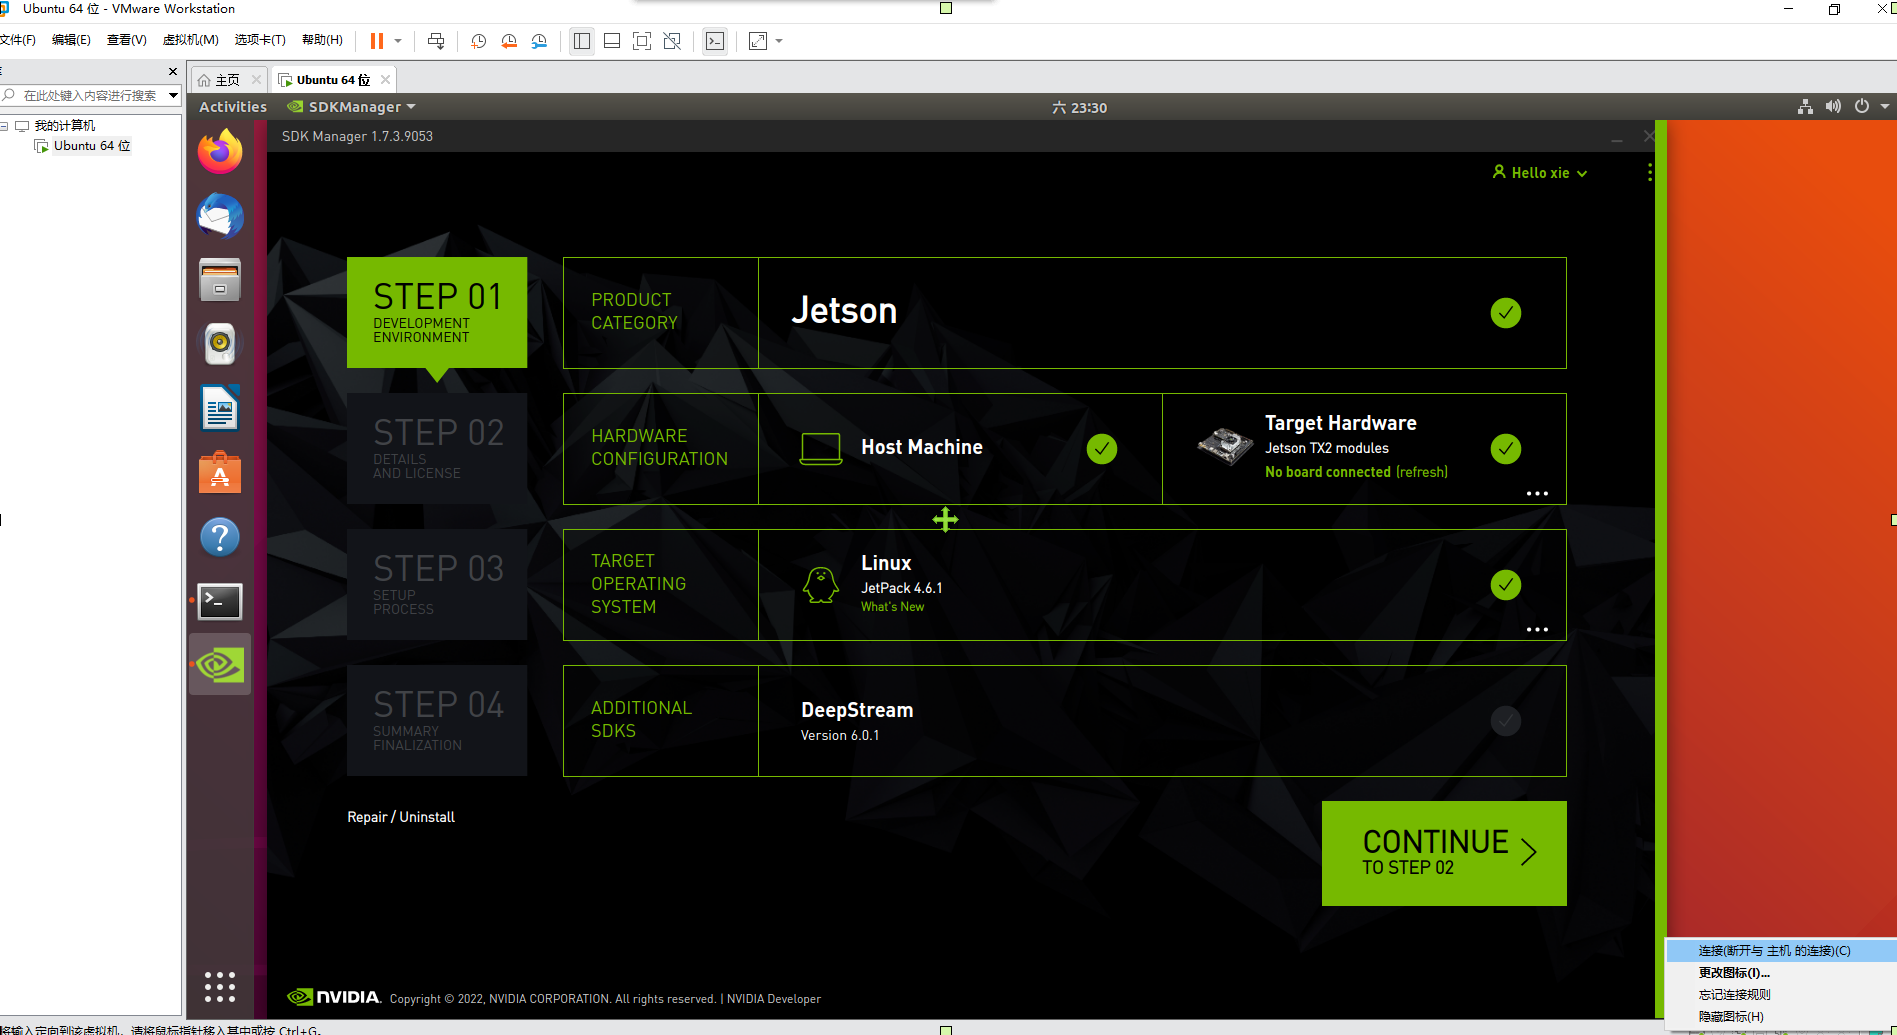Take a snapshot using the clock-plus toolbar icon
Image resolution: width=1897 pixels, height=1035 pixels.
tap(478, 41)
